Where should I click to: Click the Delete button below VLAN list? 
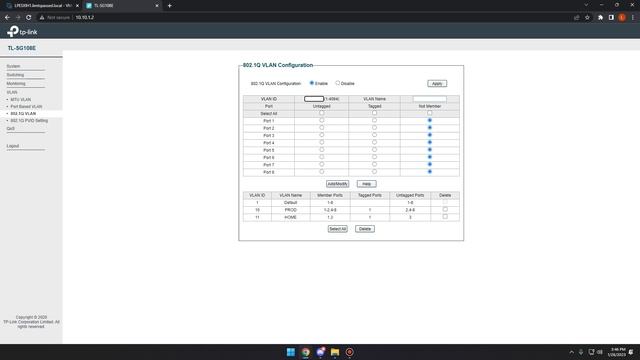click(365, 229)
